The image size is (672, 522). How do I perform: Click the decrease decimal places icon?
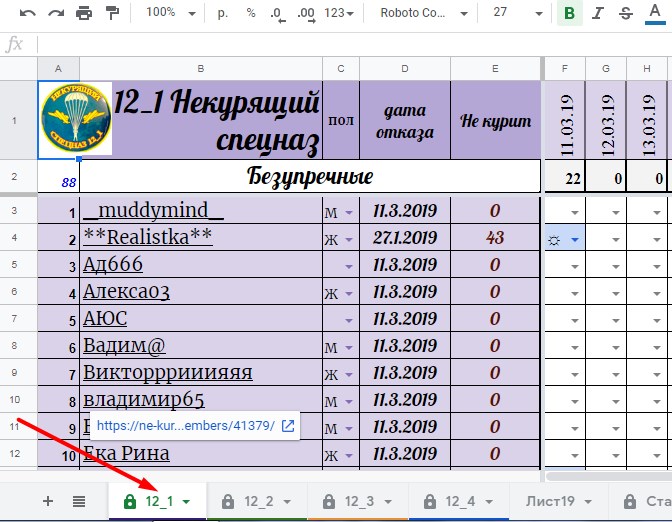click(x=276, y=14)
